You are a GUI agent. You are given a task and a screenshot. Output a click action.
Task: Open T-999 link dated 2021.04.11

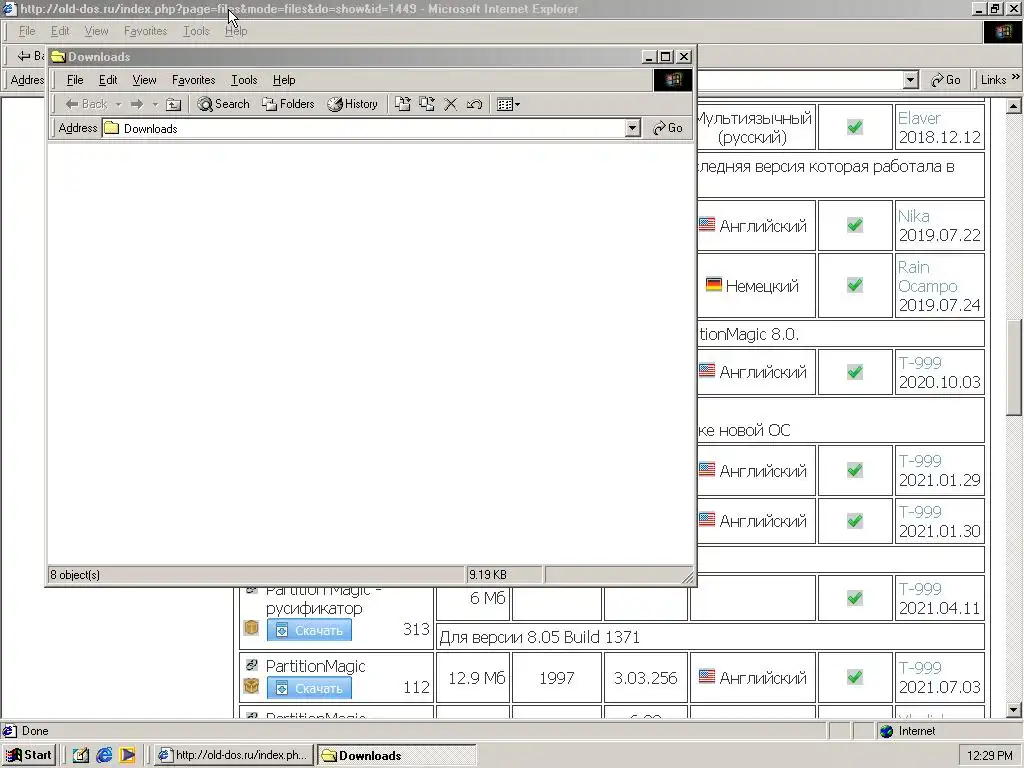tap(920, 589)
